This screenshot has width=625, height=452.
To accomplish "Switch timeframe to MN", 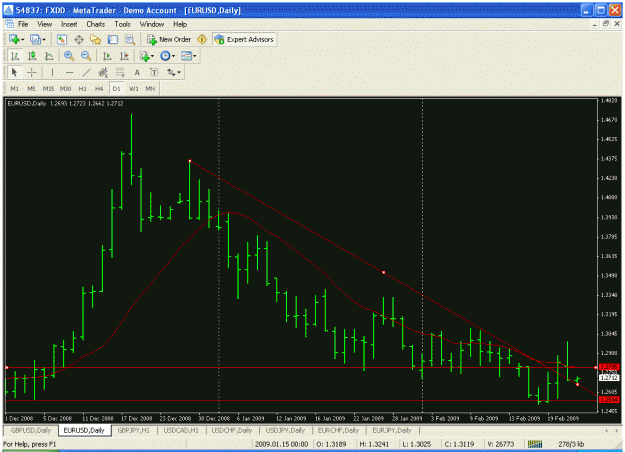I will click(x=150, y=88).
